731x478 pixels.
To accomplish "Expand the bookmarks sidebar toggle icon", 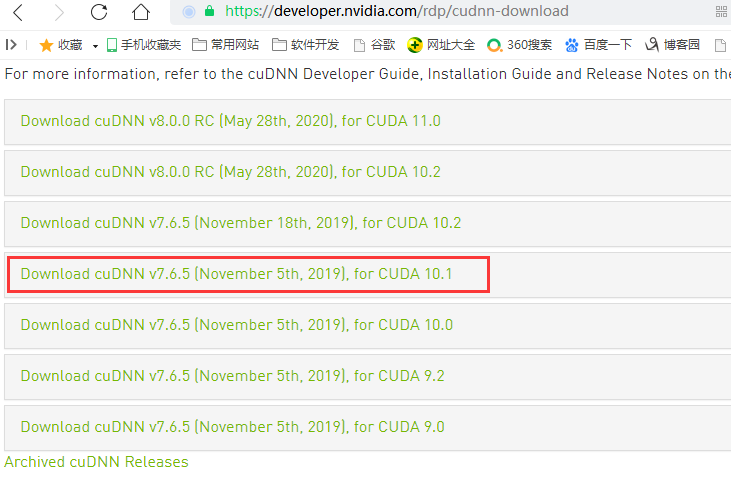I will (11, 45).
